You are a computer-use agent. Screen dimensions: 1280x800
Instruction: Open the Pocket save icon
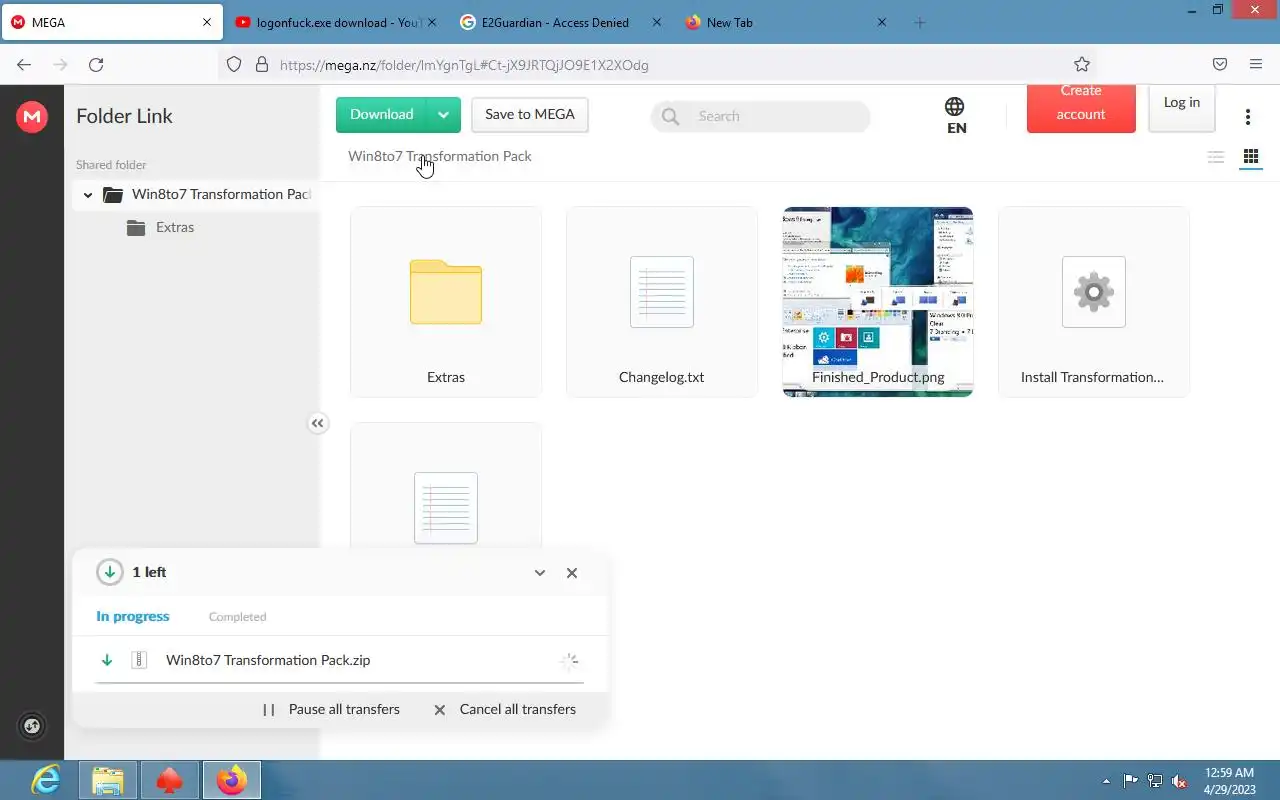click(x=1220, y=65)
